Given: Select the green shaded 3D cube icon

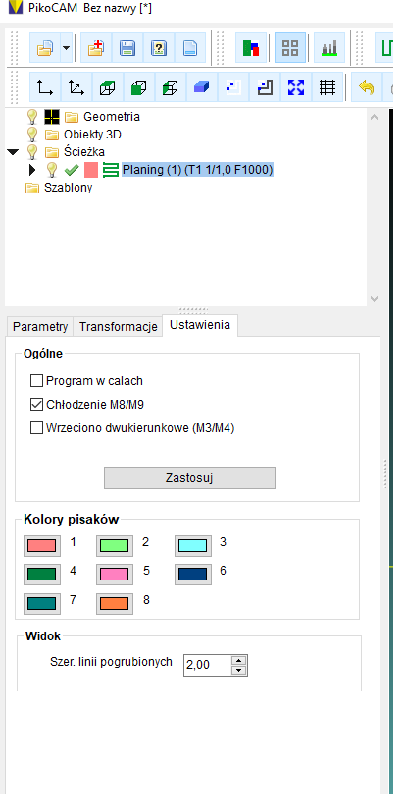Looking at the screenshot, I should [138, 88].
